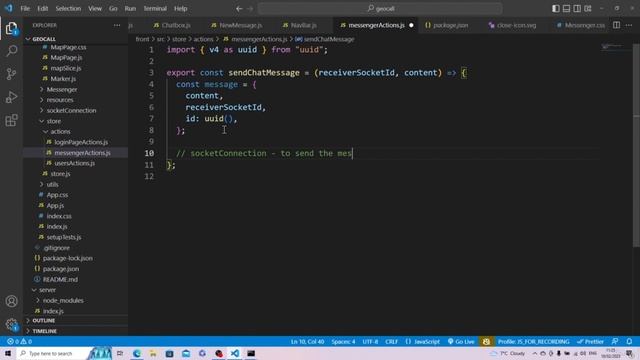Open the Help menu

pos(180,9)
